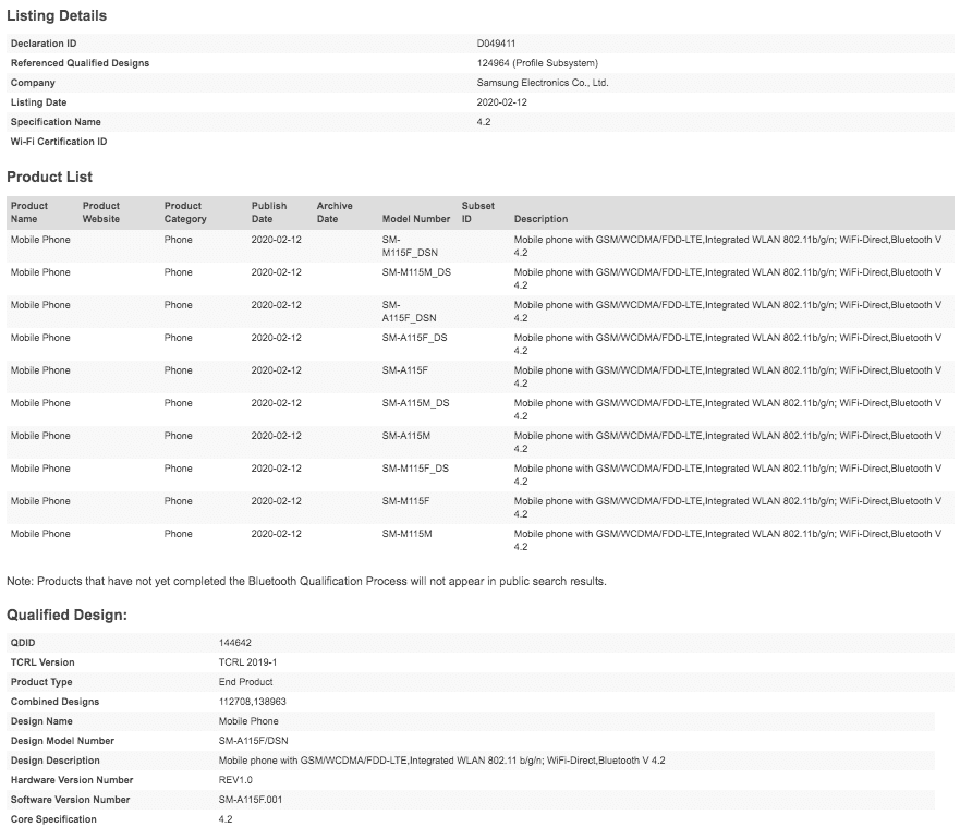Click the Qualified Design heading
Image resolution: width=960 pixels, height=827 pixels.
[67, 615]
